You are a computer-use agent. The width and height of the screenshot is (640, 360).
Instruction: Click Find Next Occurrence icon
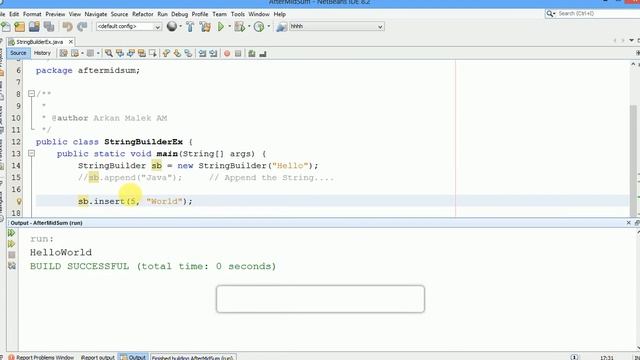tap(131, 53)
